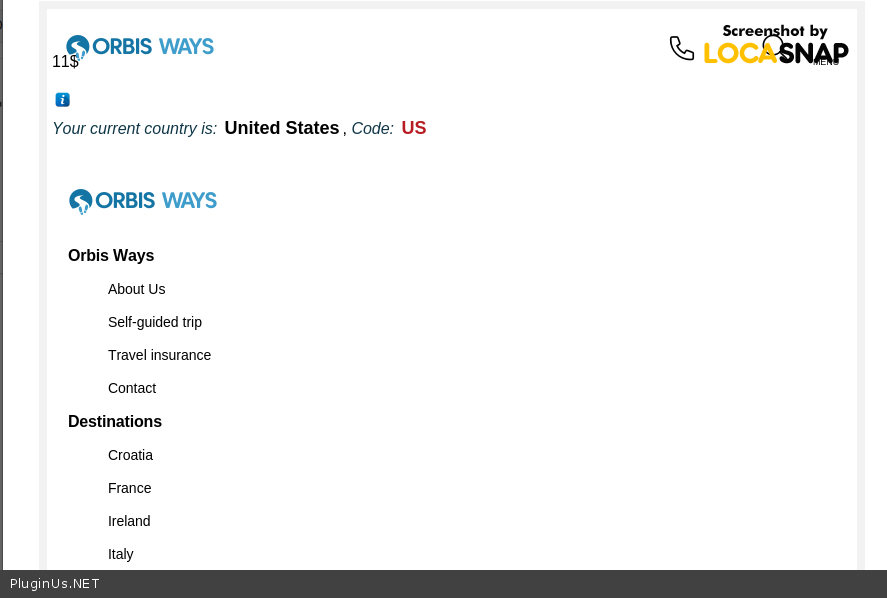Click the Destinations section heading
The width and height of the screenshot is (887, 598).
pos(115,422)
